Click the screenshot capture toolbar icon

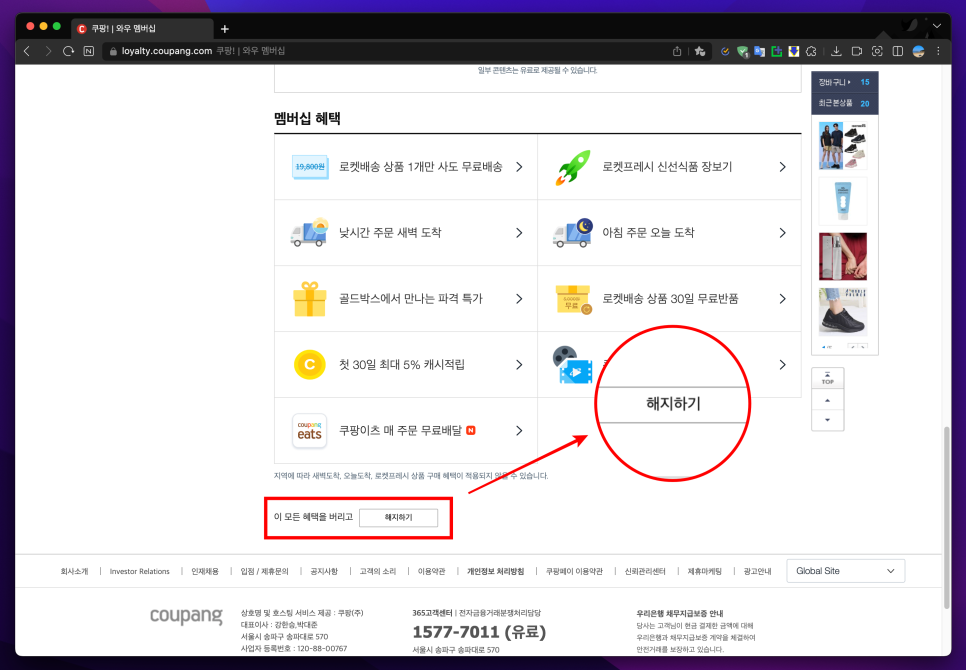pos(877,51)
